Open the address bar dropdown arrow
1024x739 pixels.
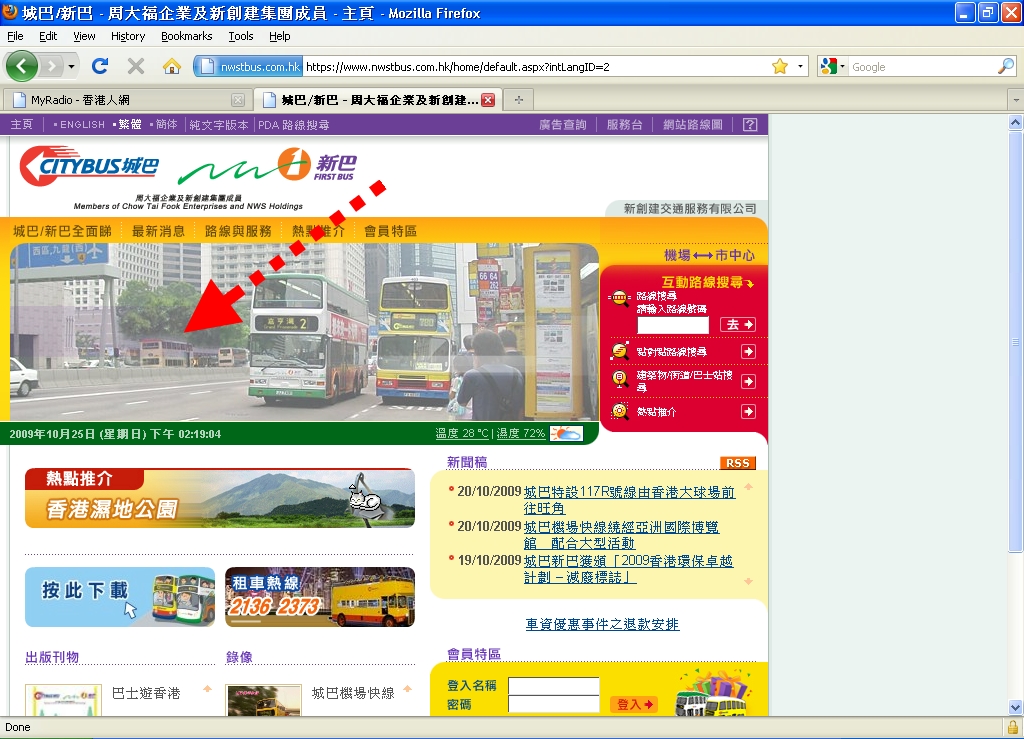pos(800,67)
